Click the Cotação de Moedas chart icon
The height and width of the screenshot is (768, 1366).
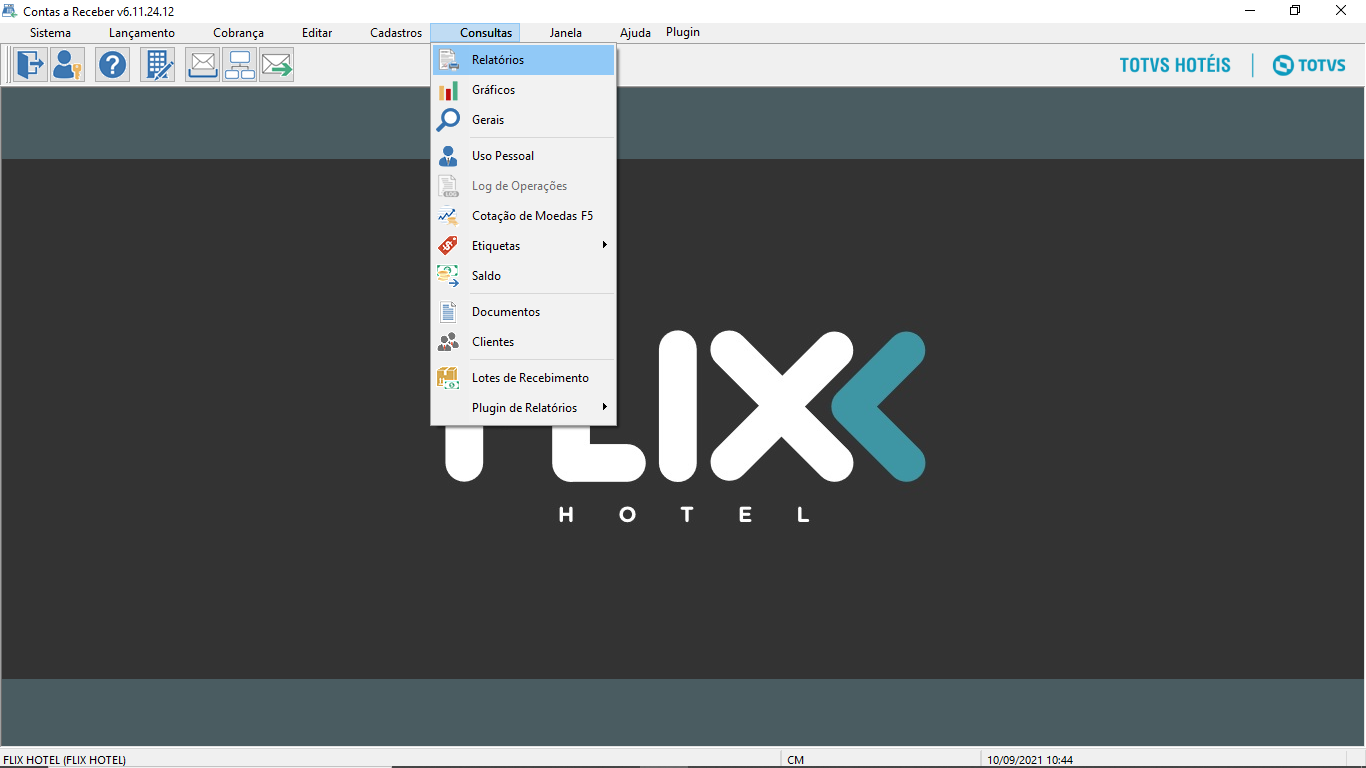tap(448, 216)
